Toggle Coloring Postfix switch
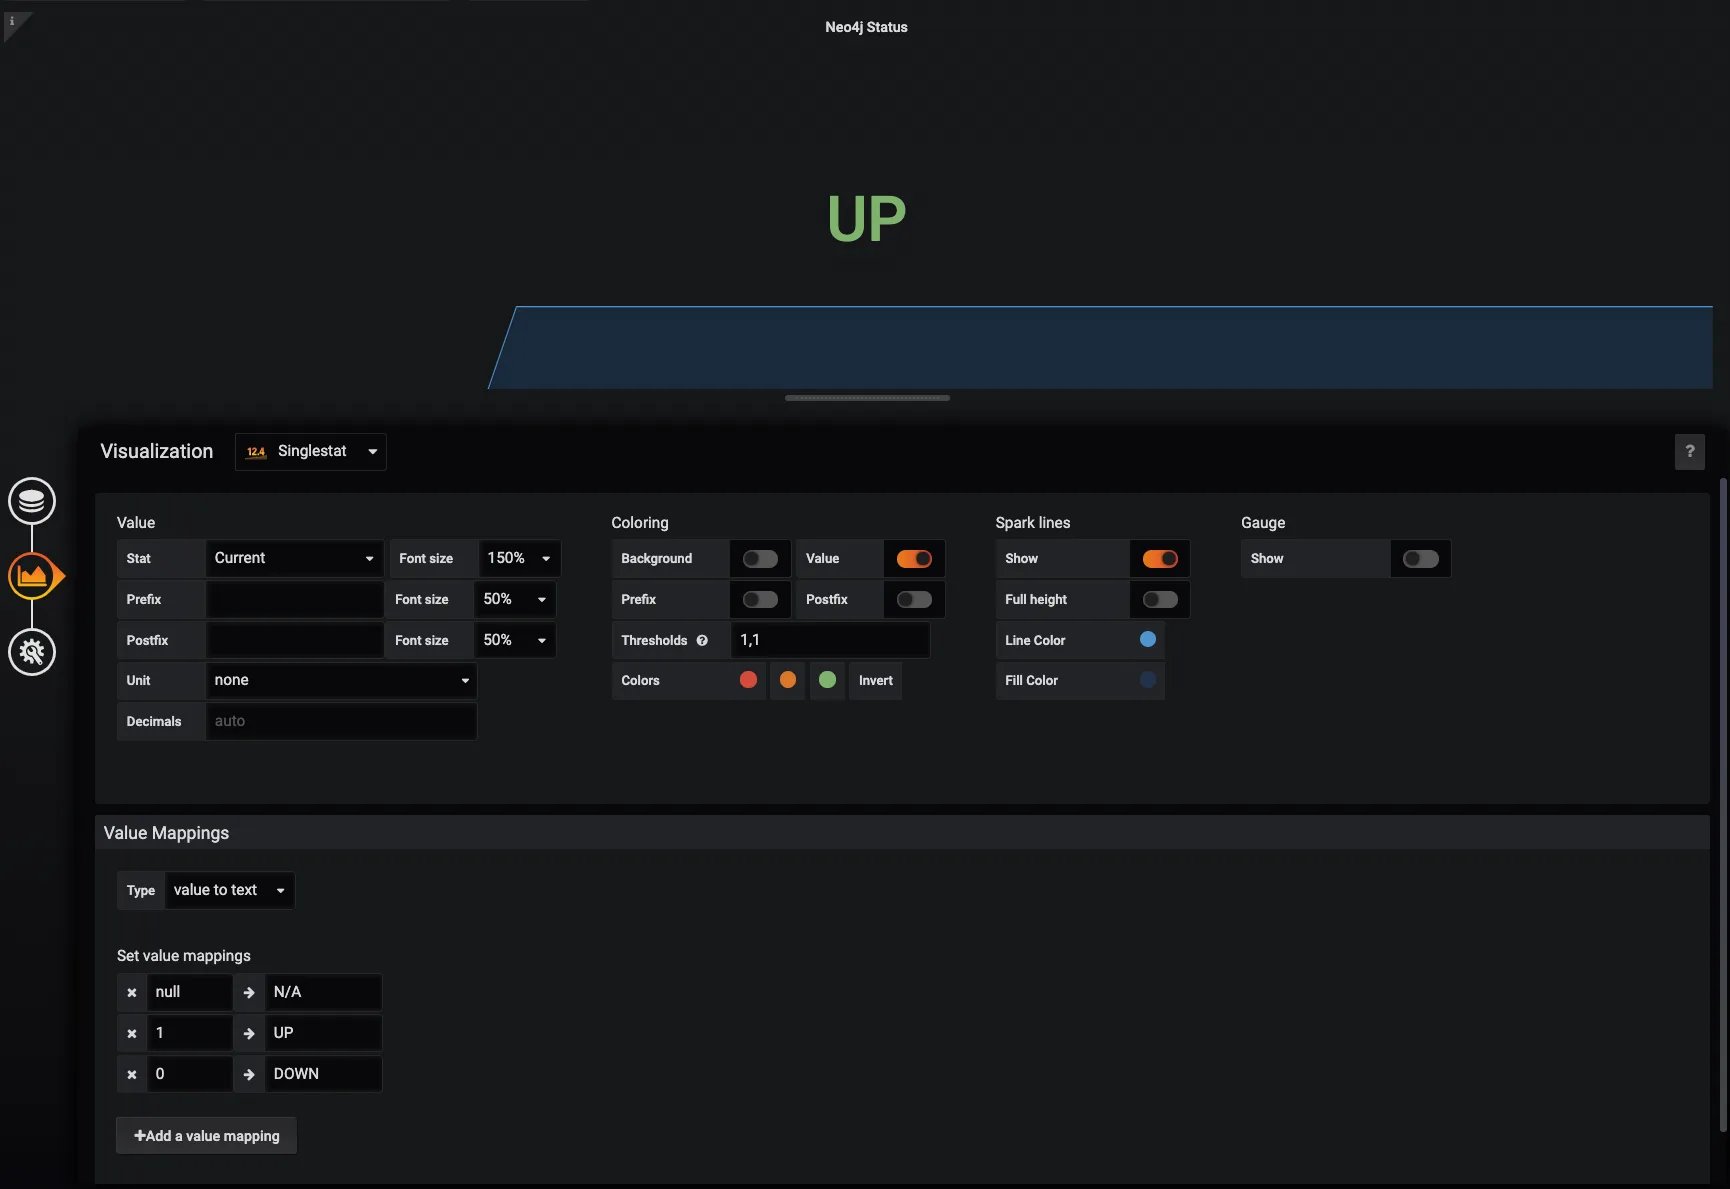The width and height of the screenshot is (1730, 1189). (914, 599)
